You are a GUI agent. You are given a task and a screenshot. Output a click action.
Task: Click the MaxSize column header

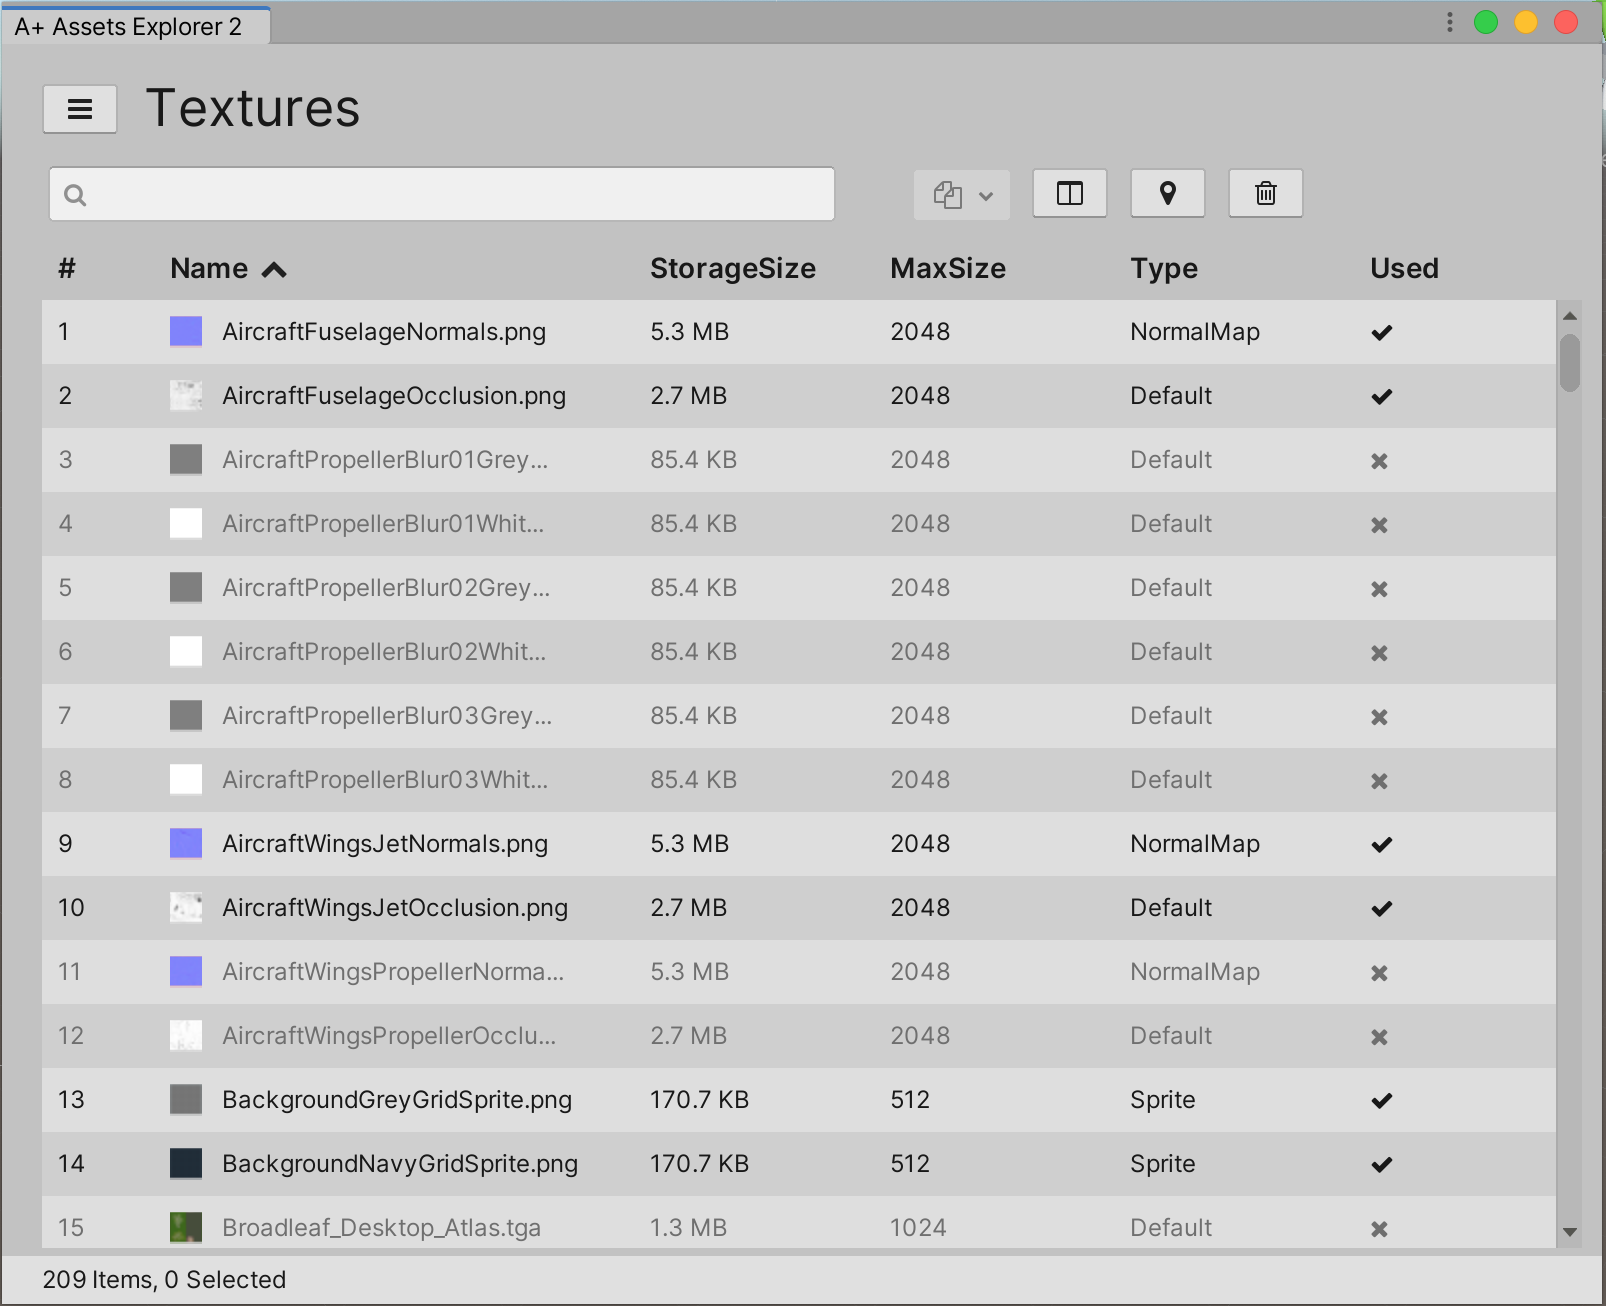coord(948,268)
